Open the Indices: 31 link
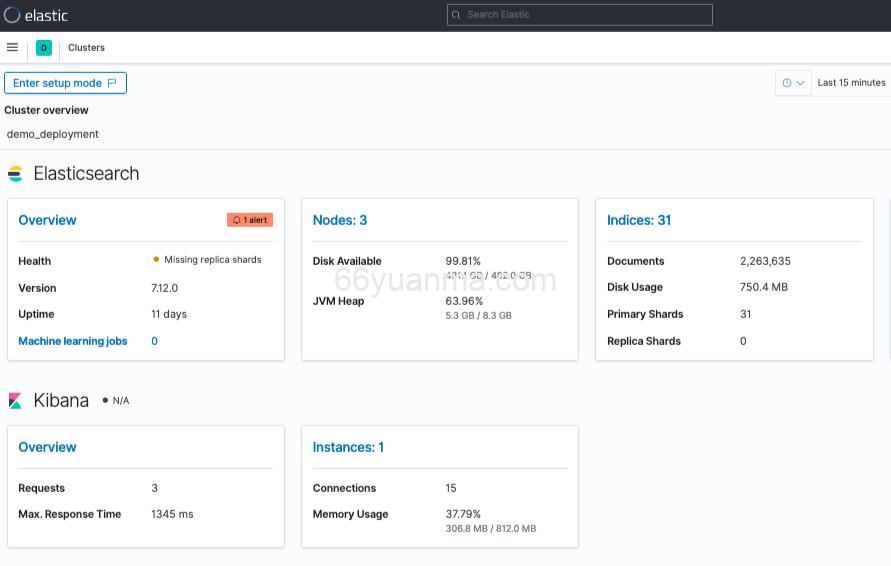 click(639, 220)
